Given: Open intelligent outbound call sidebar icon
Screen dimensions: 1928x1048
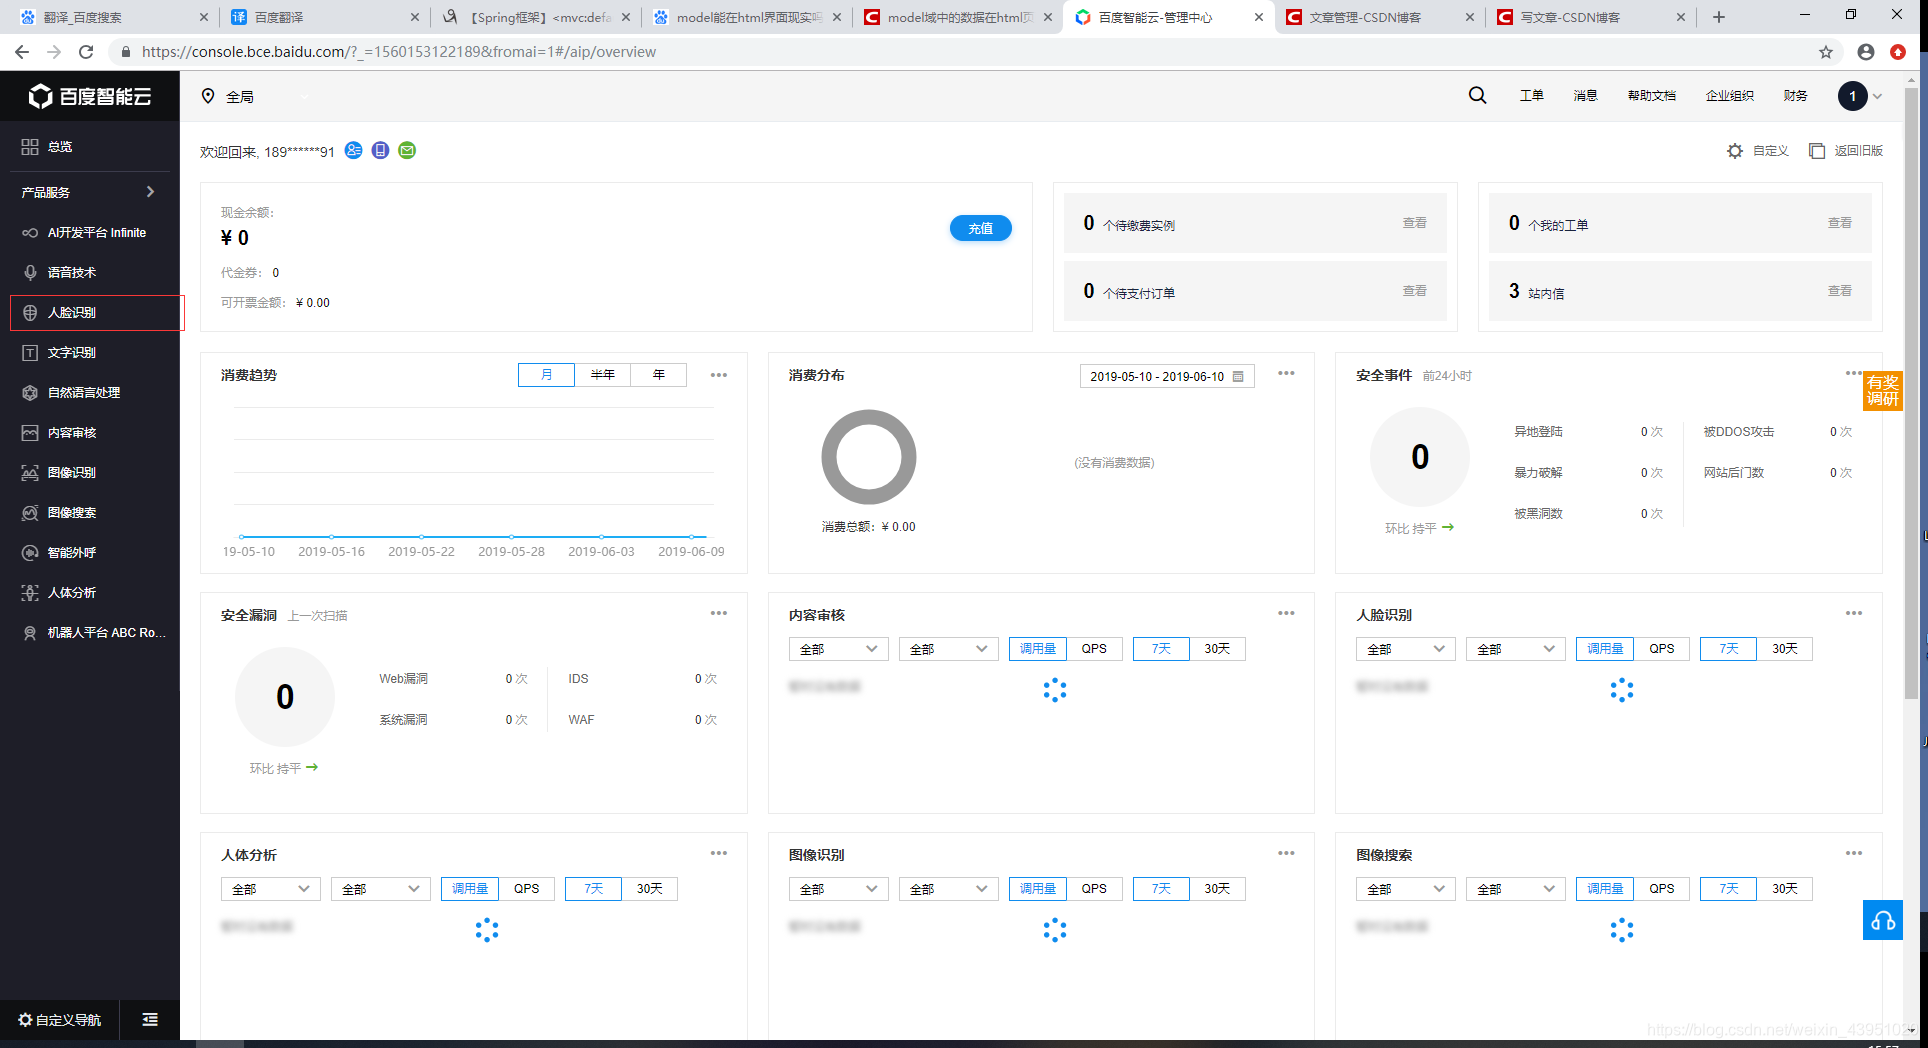Looking at the screenshot, I should [x=30, y=552].
